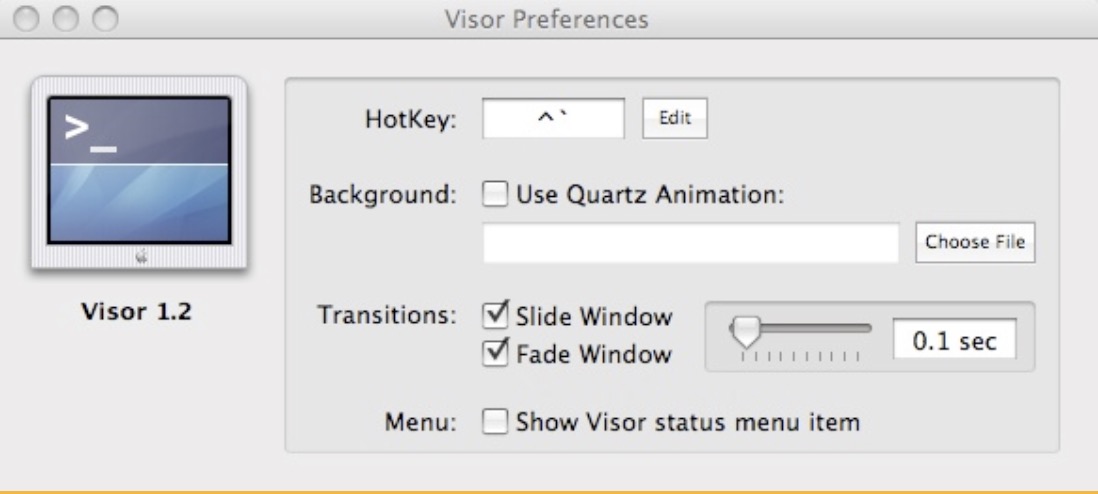
Task: Uncheck the Slide Window option
Action: [496, 316]
